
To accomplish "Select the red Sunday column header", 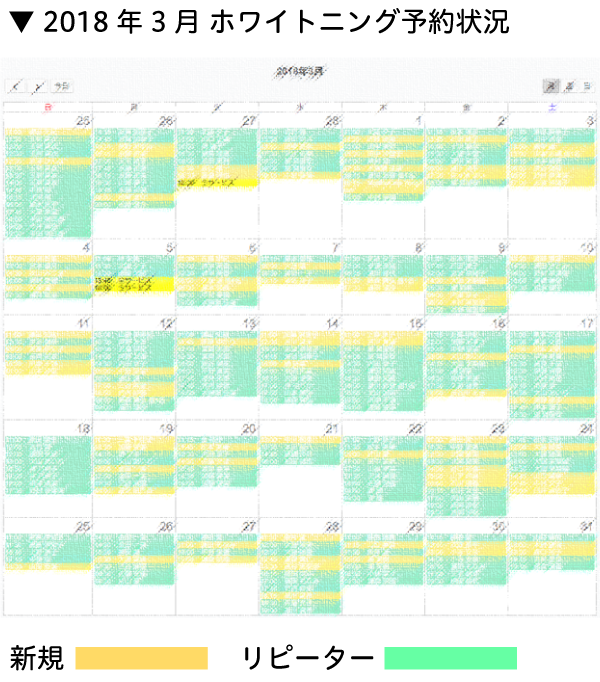I will click(x=47, y=106).
